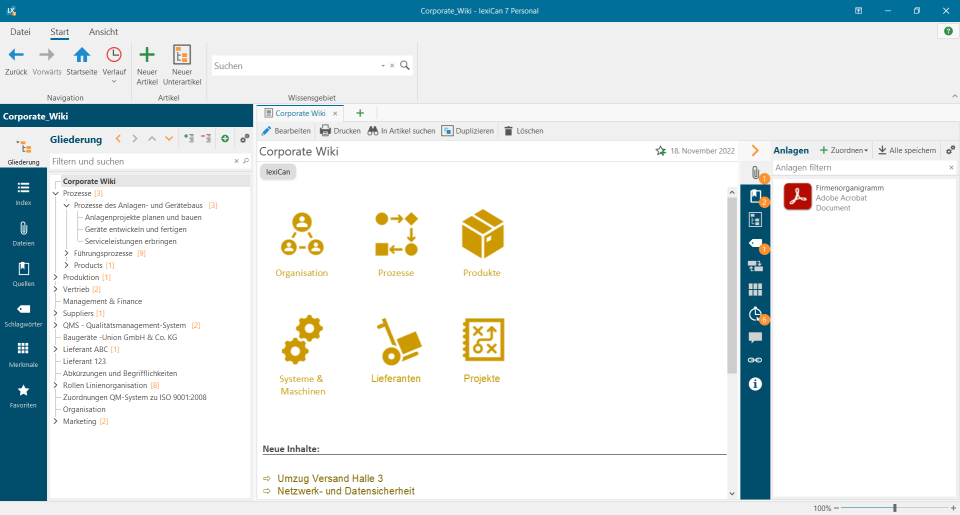Click the Duplizieren button
Screen dimensions: 960x515
(468, 131)
